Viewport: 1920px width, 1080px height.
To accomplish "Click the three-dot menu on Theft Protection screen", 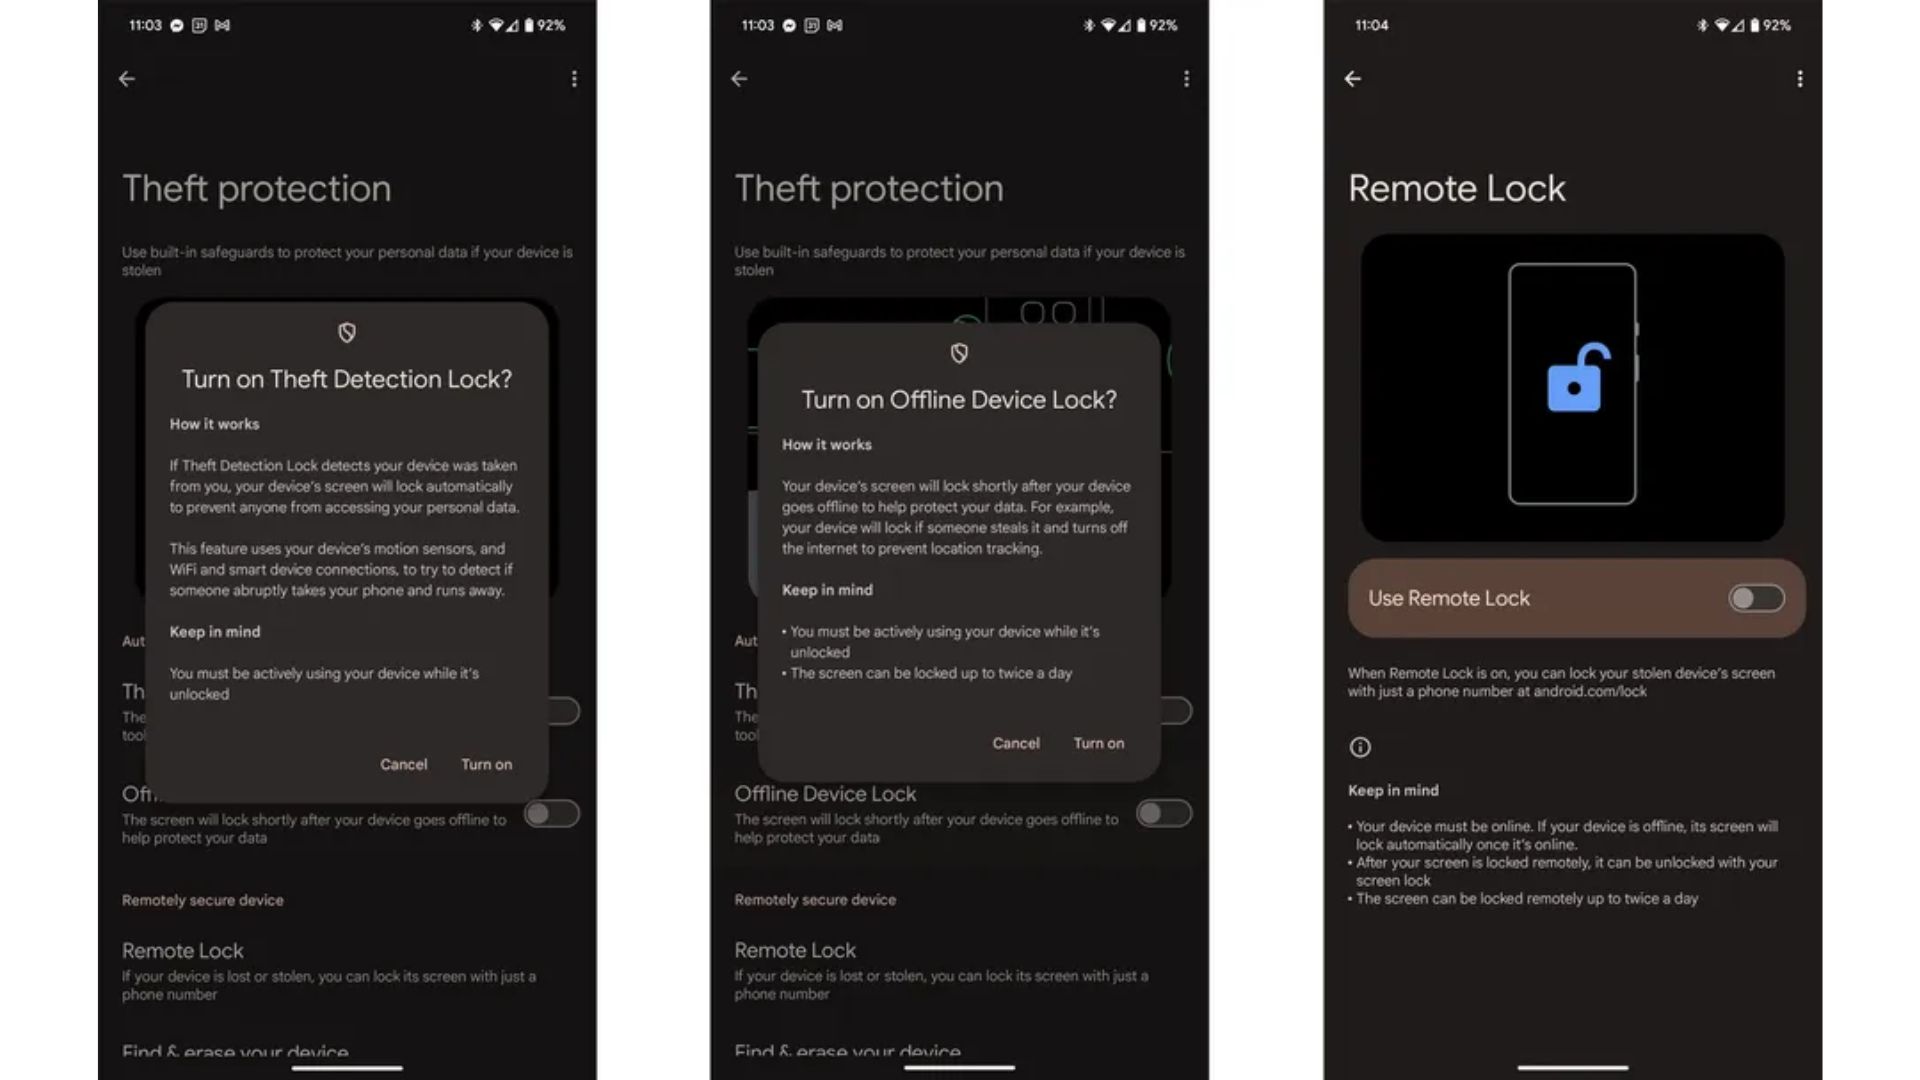I will coord(574,79).
